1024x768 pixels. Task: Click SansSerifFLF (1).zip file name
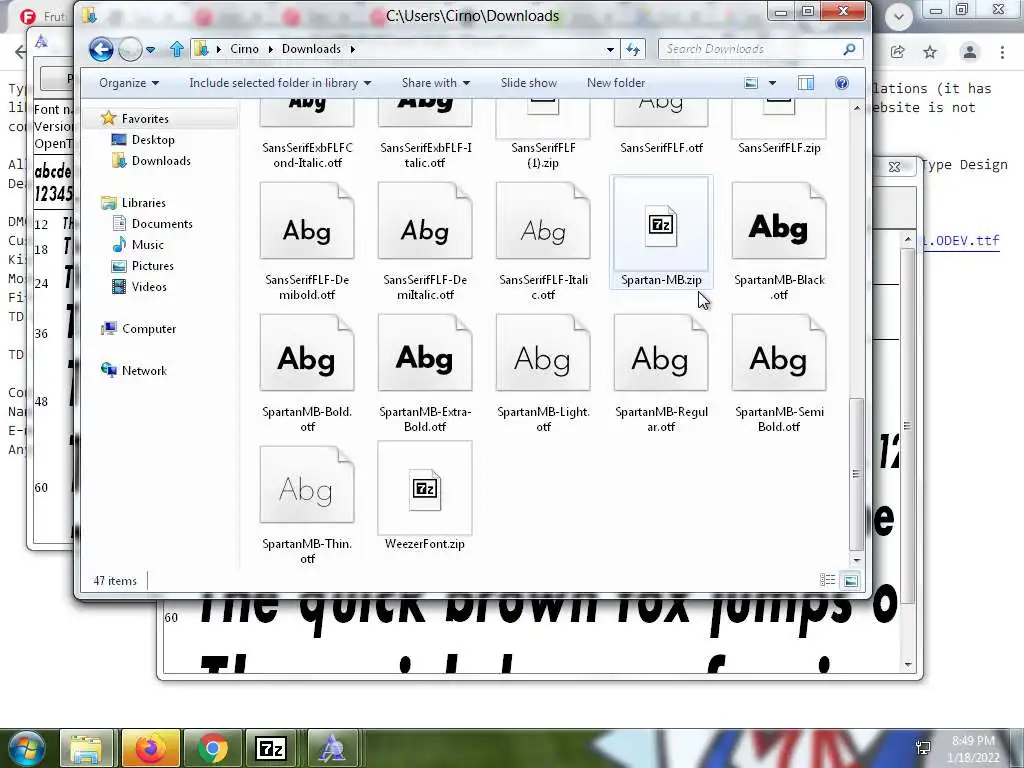(543, 155)
